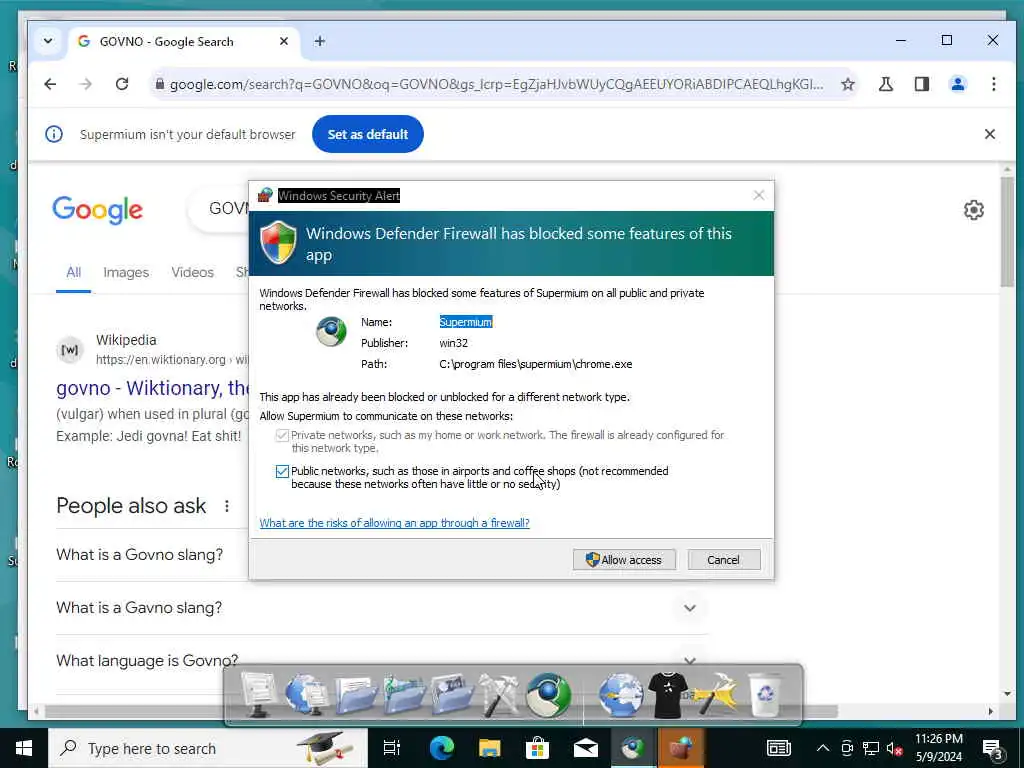1024x768 pixels.
Task: Click the news widget icon on taskbar
Action: tap(778, 748)
